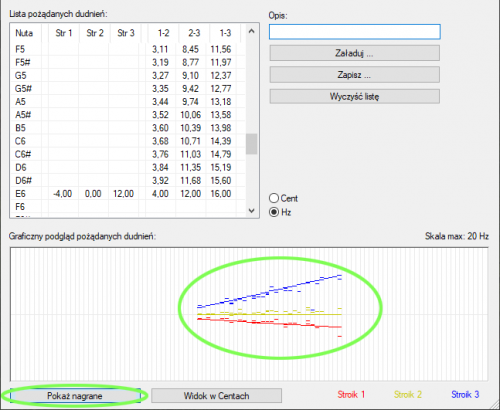Click the -4,00 cell in E6 row

click(x=63, y=194)
